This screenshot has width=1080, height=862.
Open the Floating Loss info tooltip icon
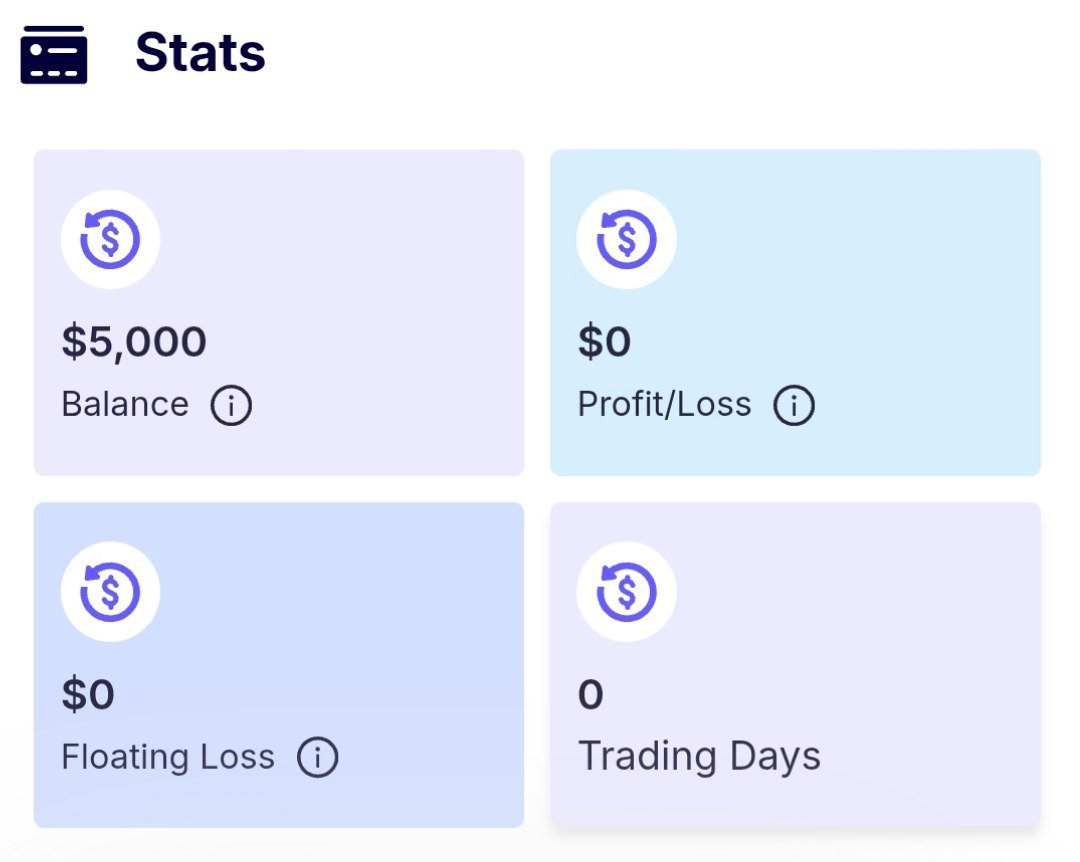[318, 757]
